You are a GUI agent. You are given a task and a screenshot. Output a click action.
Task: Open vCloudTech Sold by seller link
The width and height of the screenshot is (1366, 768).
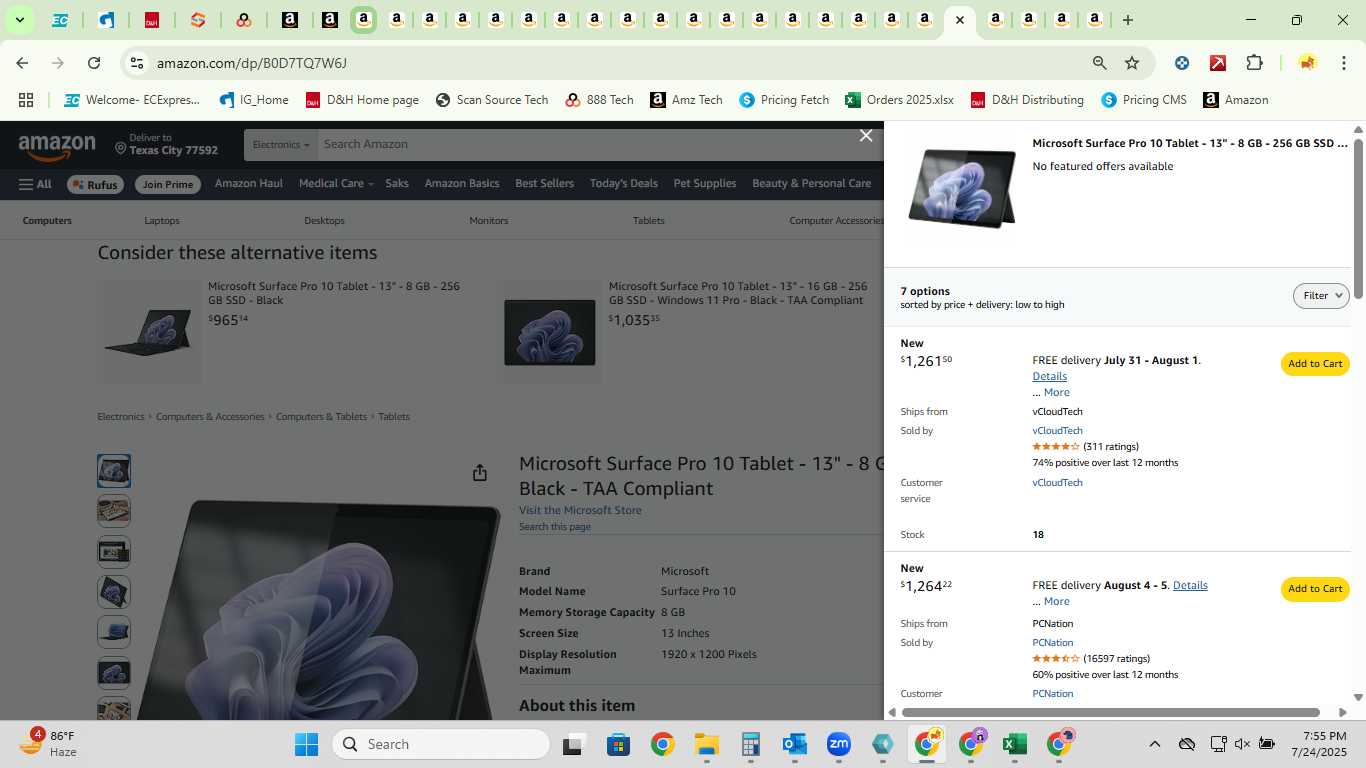tap(1057, 431)
